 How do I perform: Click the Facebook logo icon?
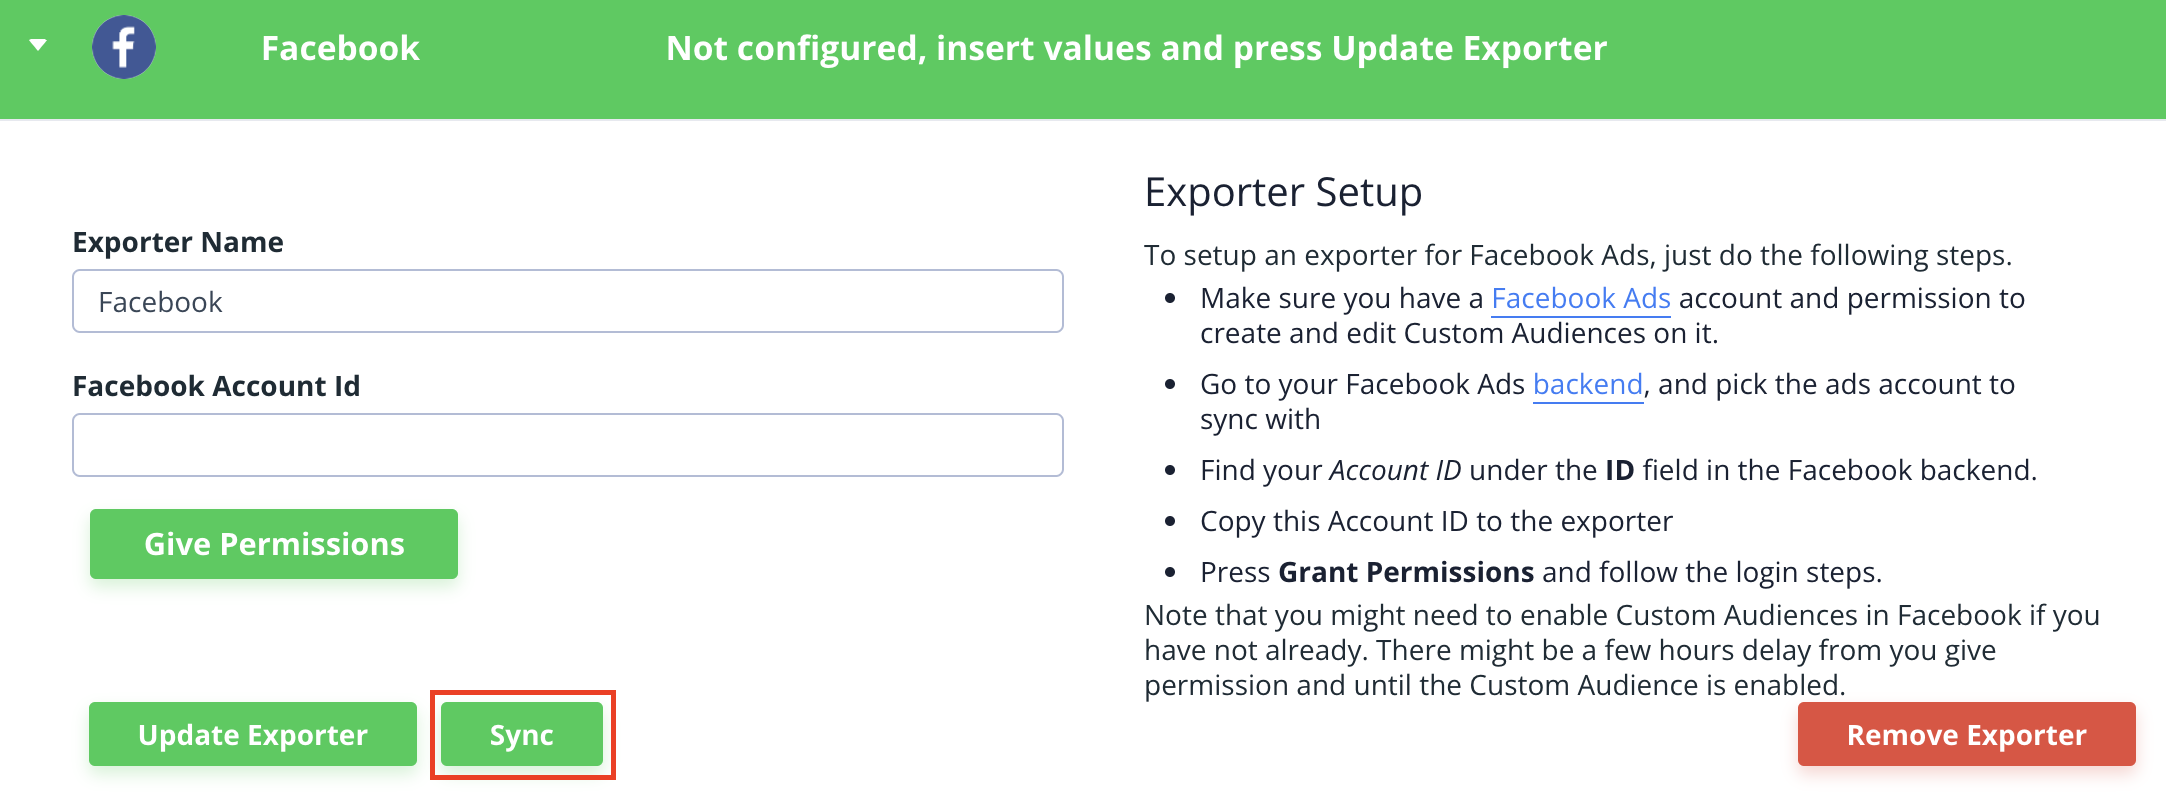pyautogui.click(x=124, y=47)
